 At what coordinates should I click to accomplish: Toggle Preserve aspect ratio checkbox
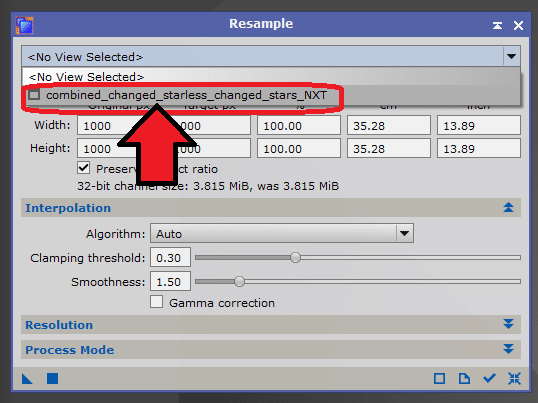(x=84, y=168)
